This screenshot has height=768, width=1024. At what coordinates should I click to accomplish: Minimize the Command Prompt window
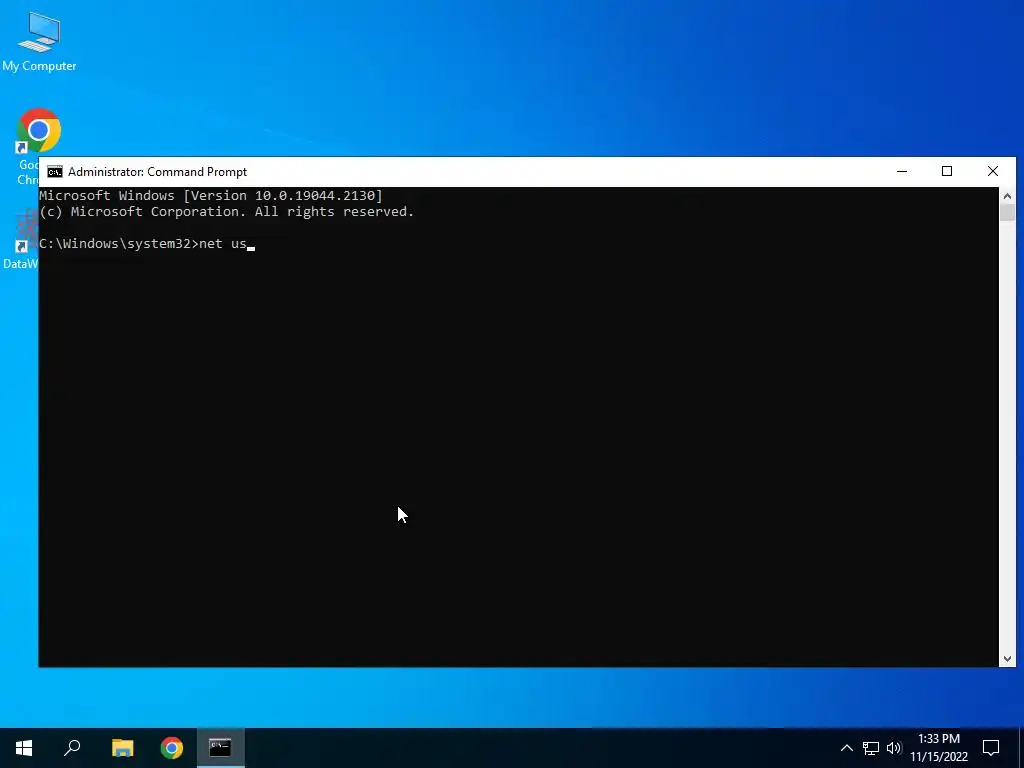click(x=902, y=171)
